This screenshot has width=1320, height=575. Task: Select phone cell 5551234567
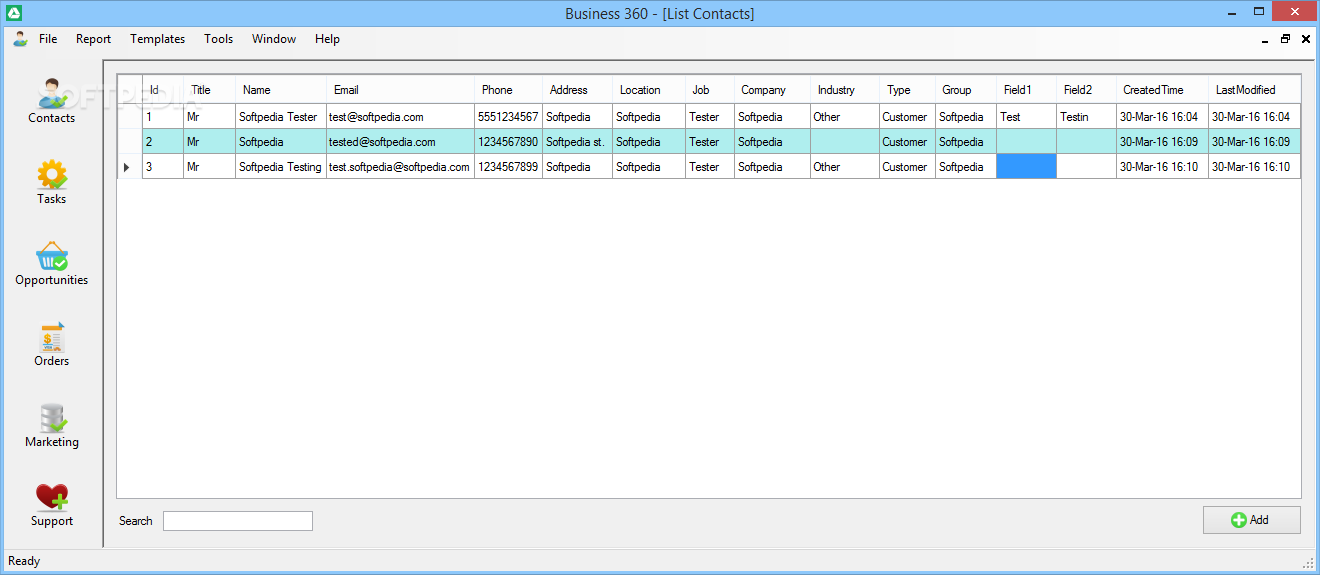point(509,117)
